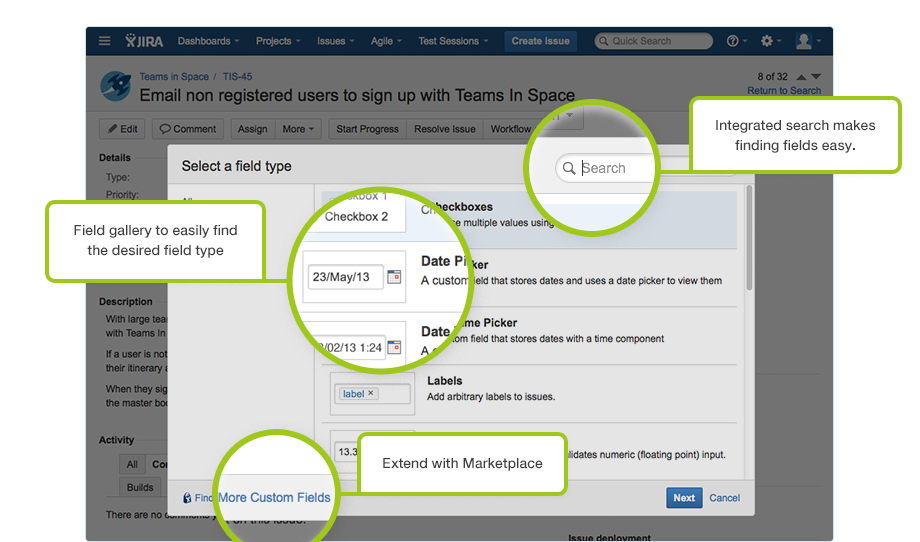Image resolution: width=920 pixels, height=542 pixels.
Task: Click the Assign button
Action: 253,129
